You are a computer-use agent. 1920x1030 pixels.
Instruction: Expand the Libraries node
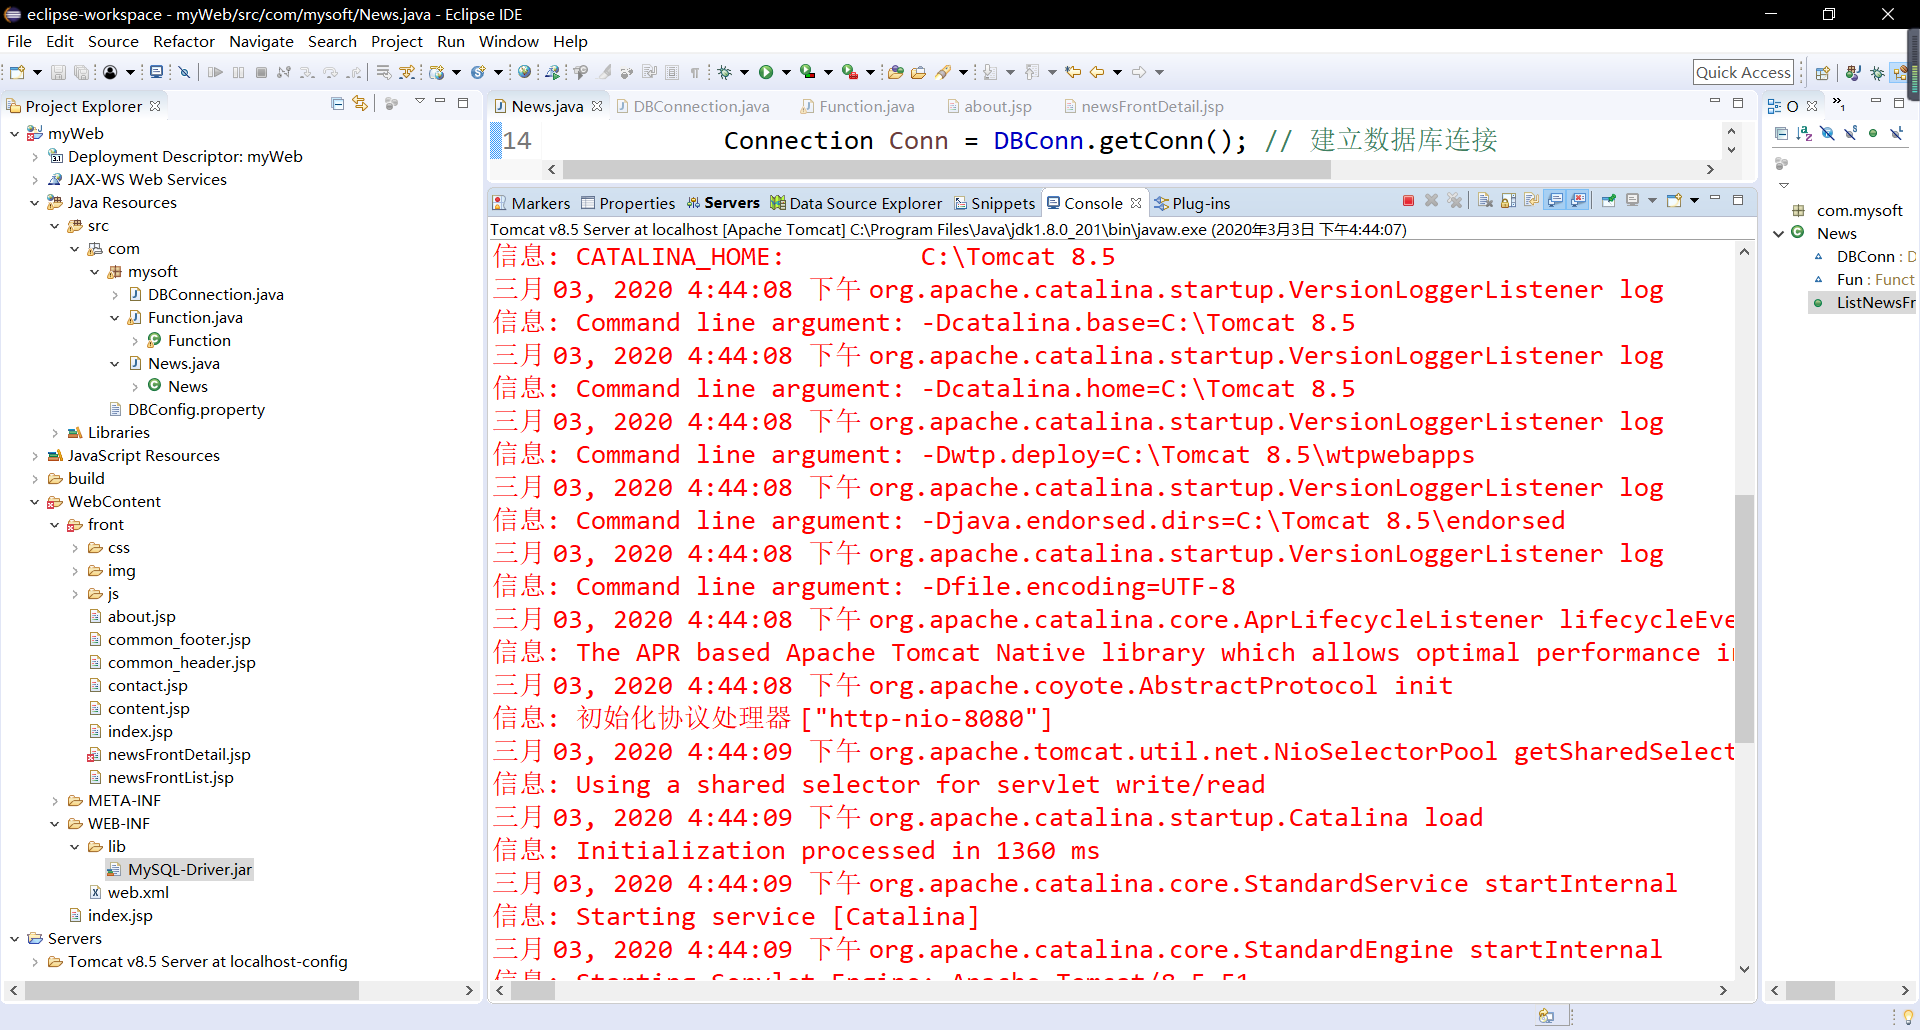pyautogui.click(x=54, y=432)
